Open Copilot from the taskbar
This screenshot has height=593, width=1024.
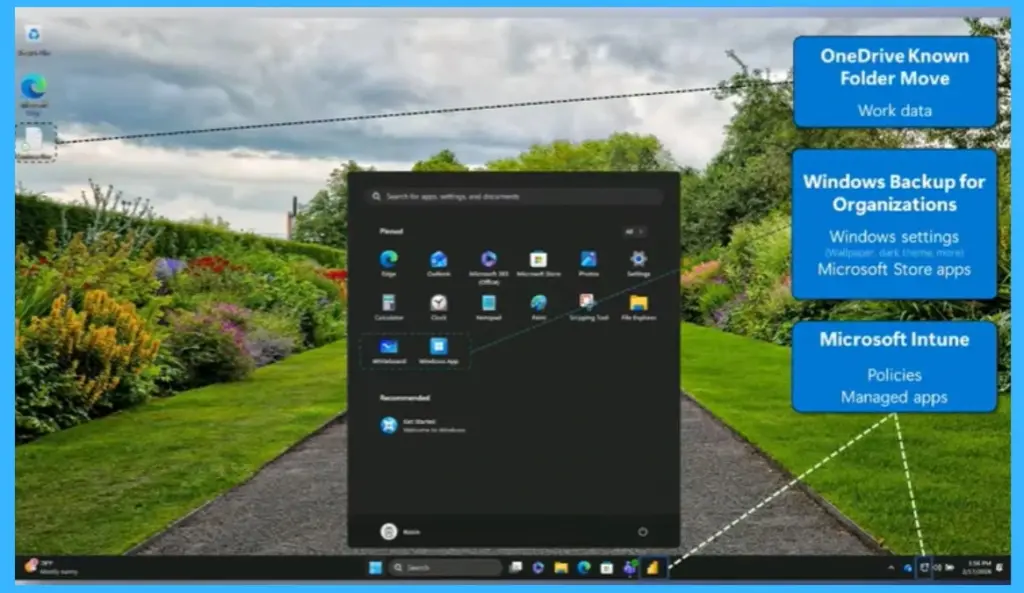pos(537,569)
